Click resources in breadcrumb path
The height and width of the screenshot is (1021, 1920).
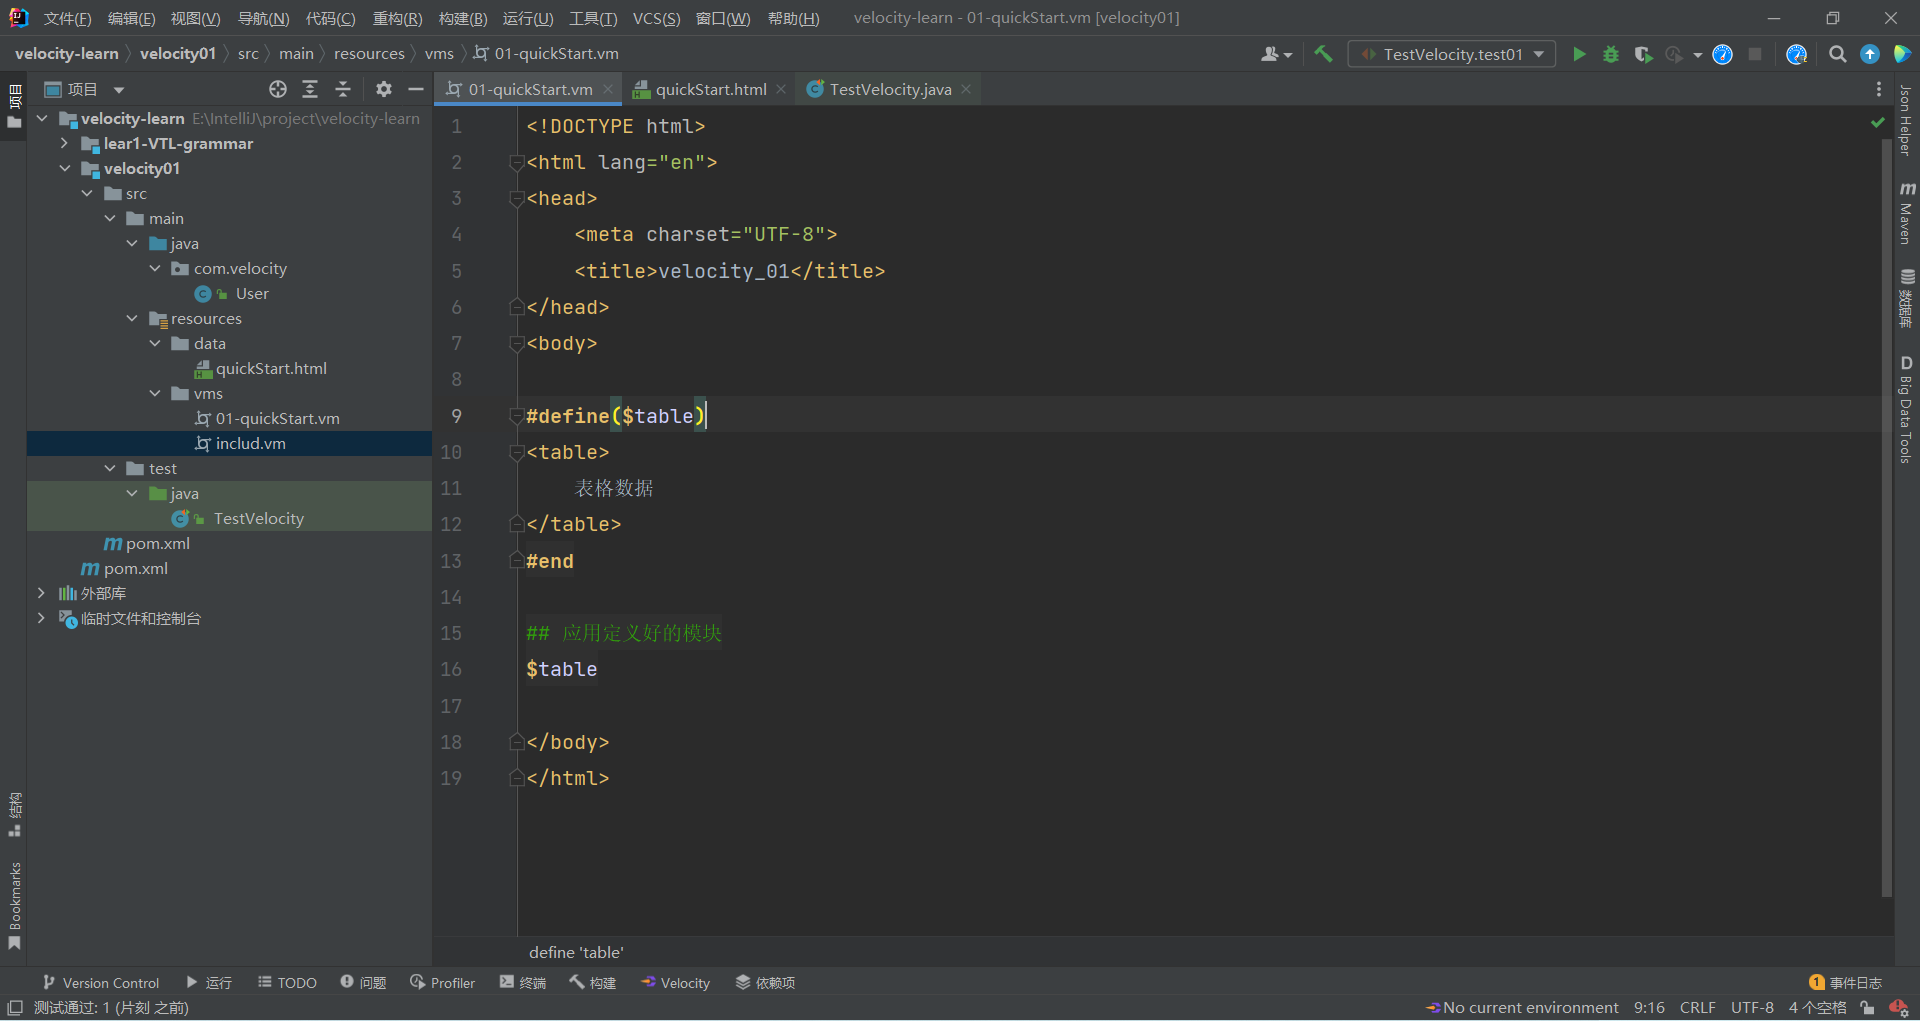[x=369, y=54]
